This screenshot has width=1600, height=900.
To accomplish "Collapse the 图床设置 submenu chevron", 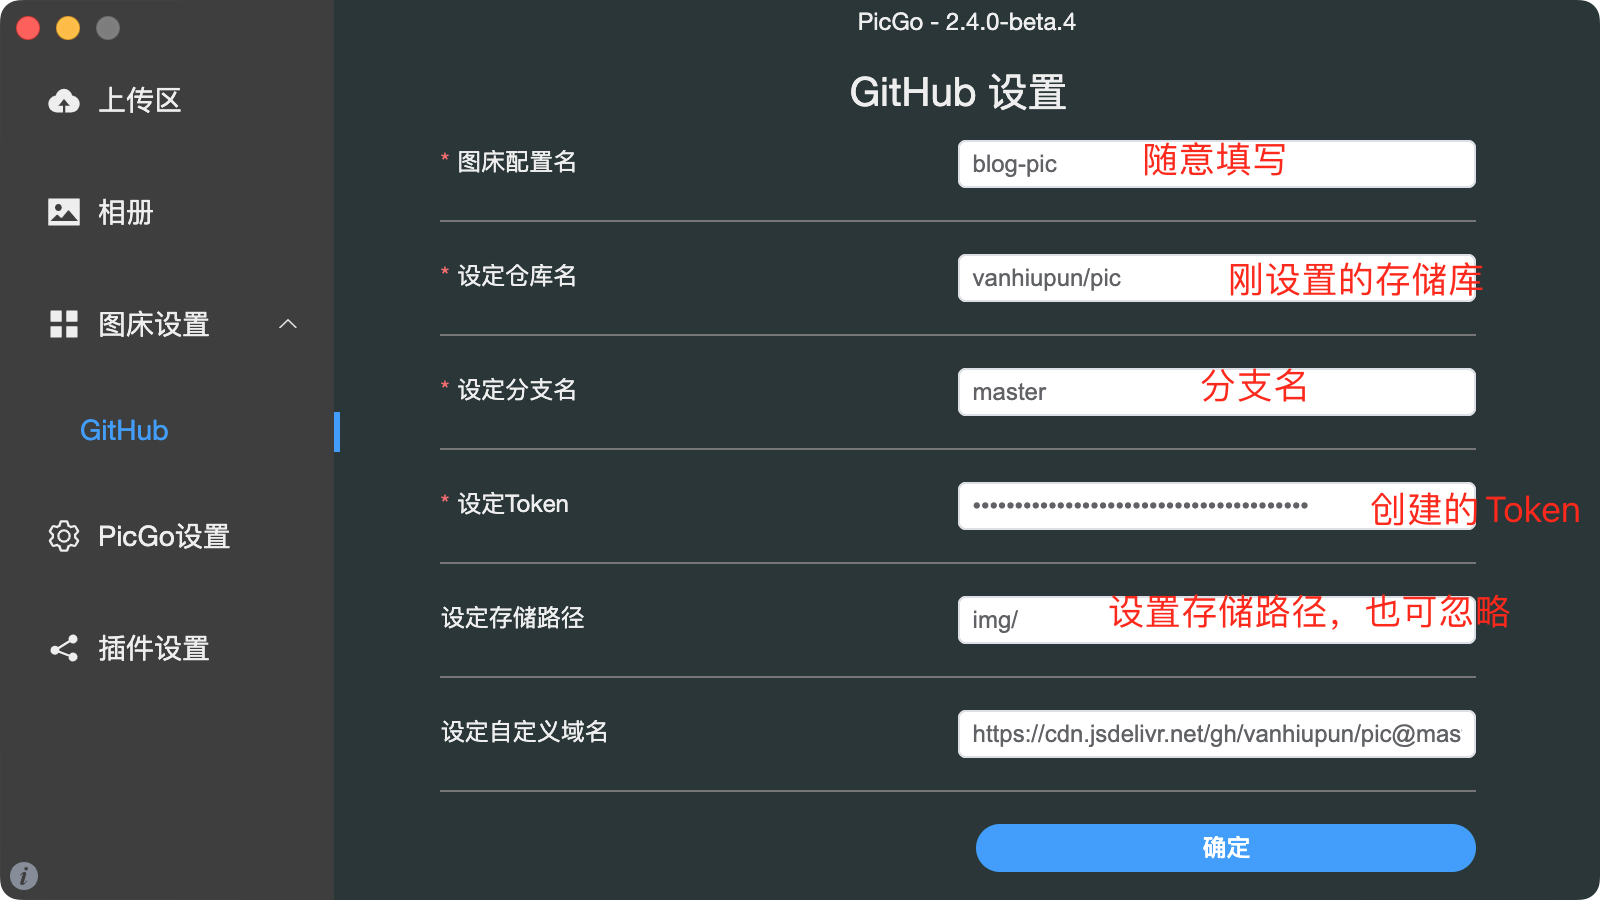I will coord(288,324).
